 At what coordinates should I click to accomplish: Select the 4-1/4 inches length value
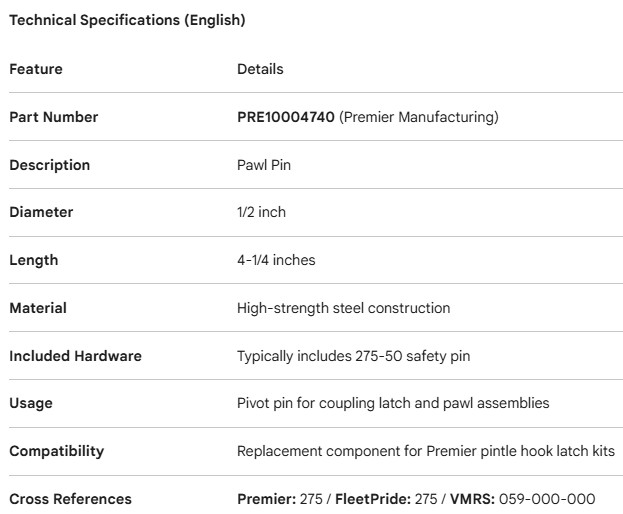pyautogui.click(x=276, y=260)
